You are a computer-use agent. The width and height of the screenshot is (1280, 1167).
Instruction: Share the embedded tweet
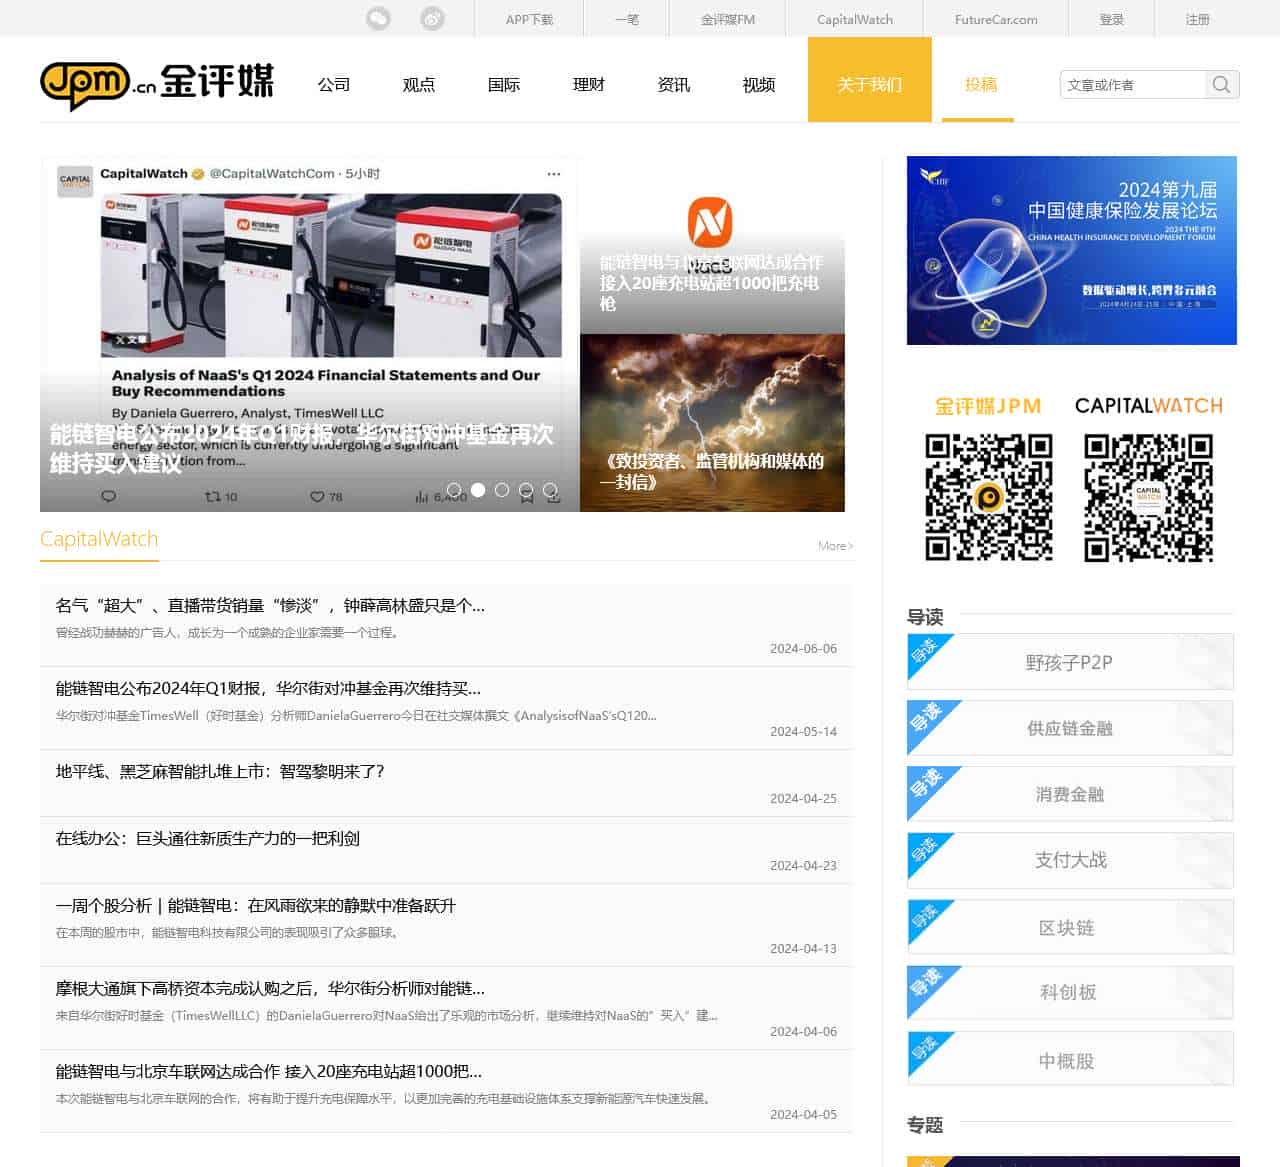point(553,495)
